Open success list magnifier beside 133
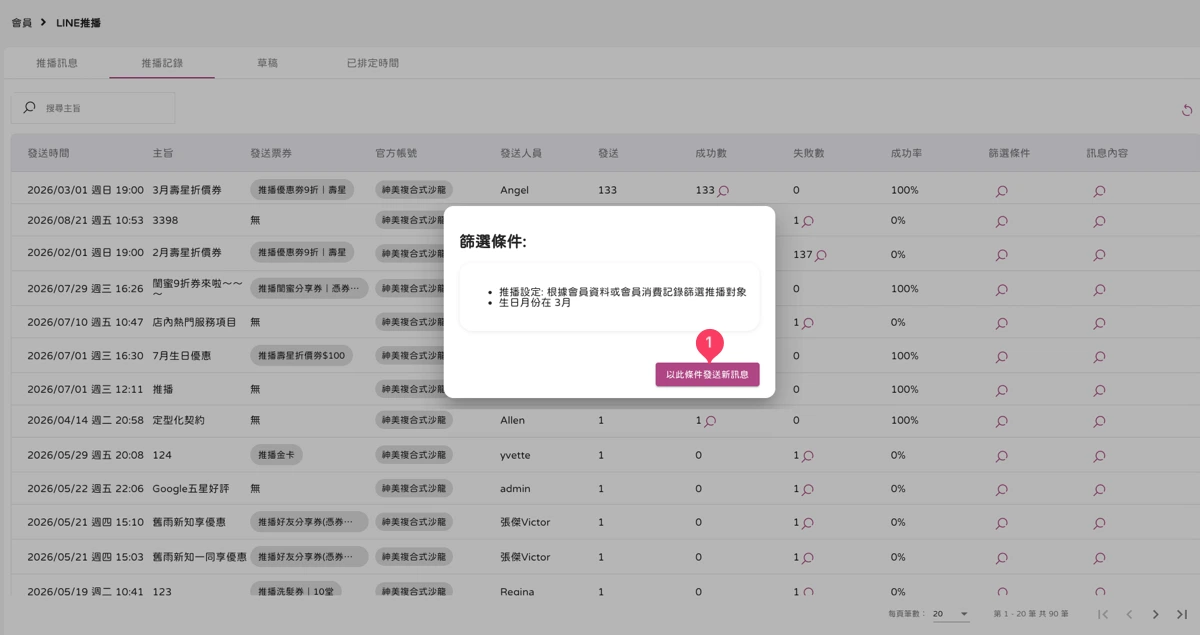1200x635 pixels. pyautogui.click(x=723, y=191)
